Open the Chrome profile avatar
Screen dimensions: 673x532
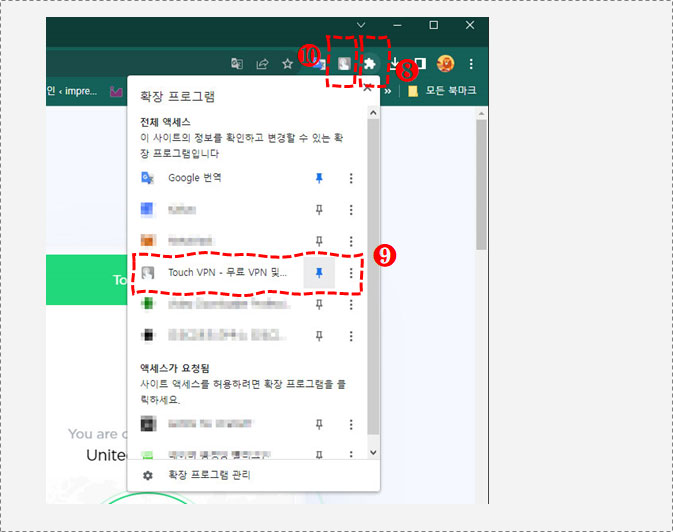pyautogui.click(x=445, y=64)
